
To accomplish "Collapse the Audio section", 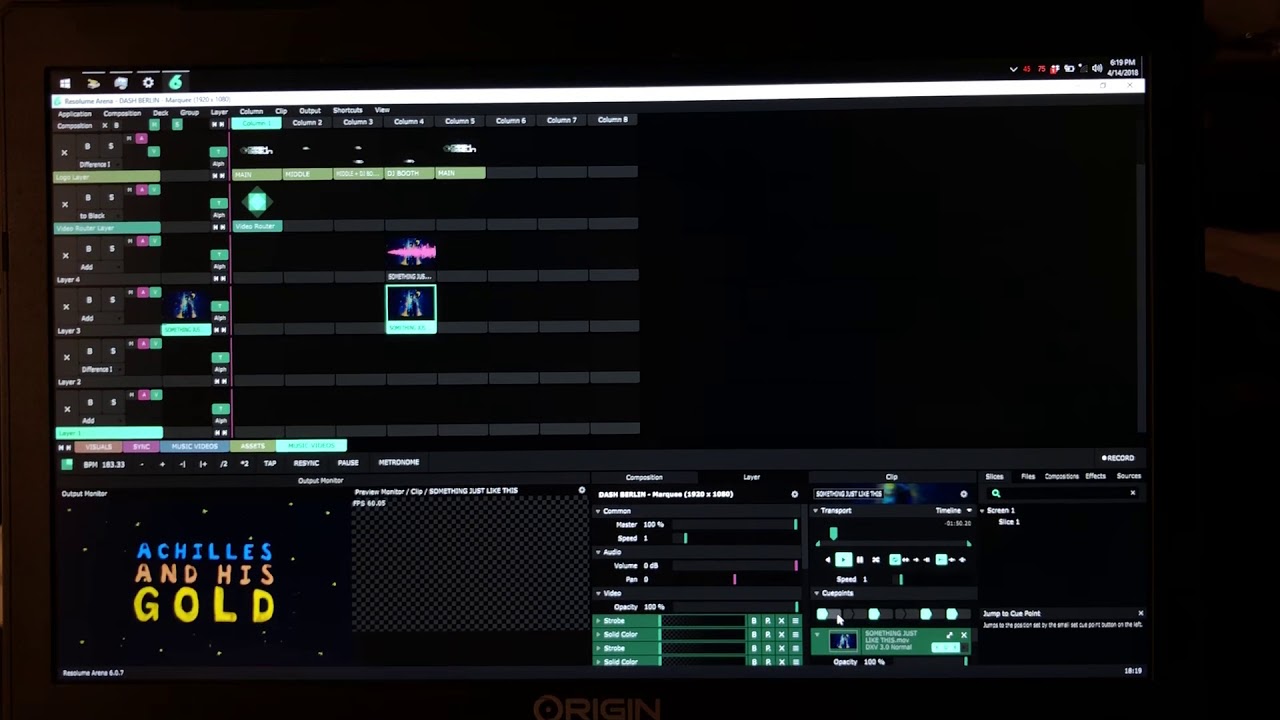I will (598, 552).
